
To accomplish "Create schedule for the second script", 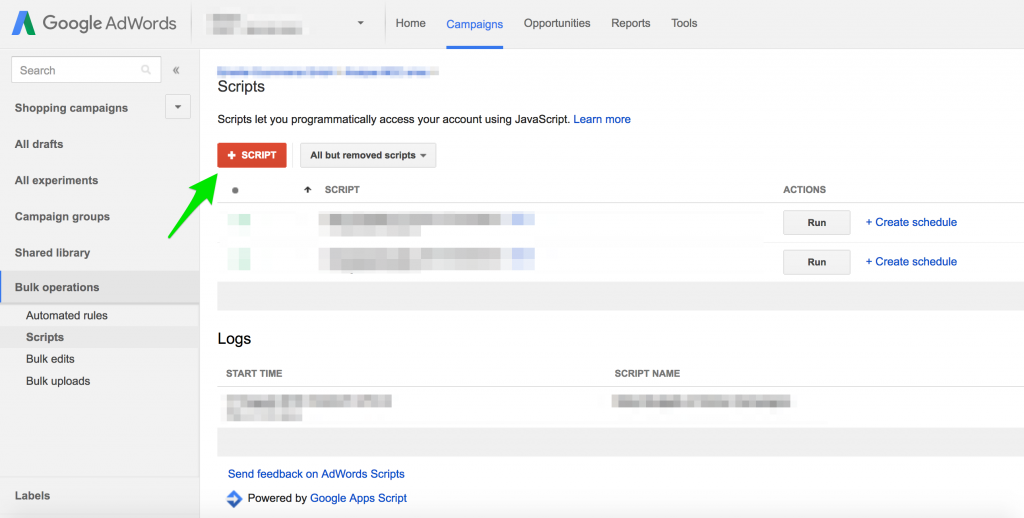I will pos(911,262).
